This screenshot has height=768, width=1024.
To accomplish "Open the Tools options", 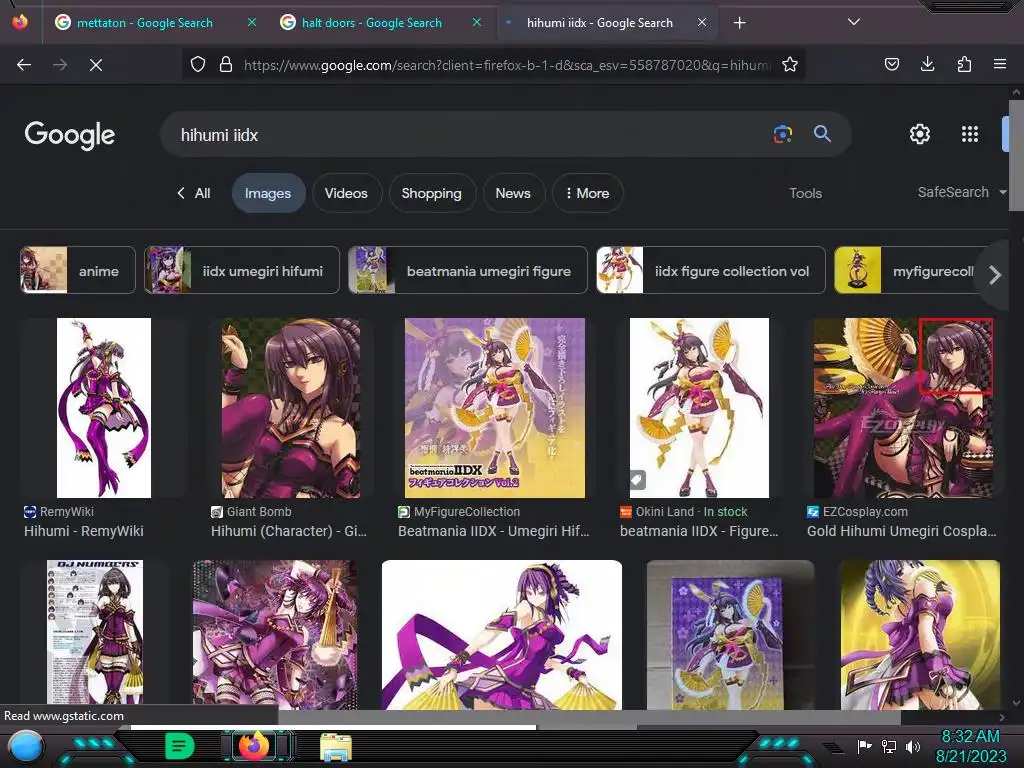I will pos(805,193).
